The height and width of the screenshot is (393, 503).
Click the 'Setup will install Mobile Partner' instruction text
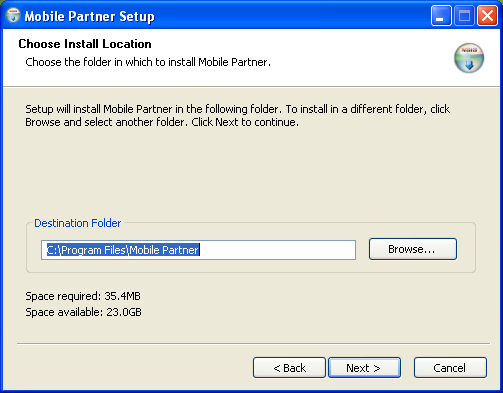click(238, 109)
